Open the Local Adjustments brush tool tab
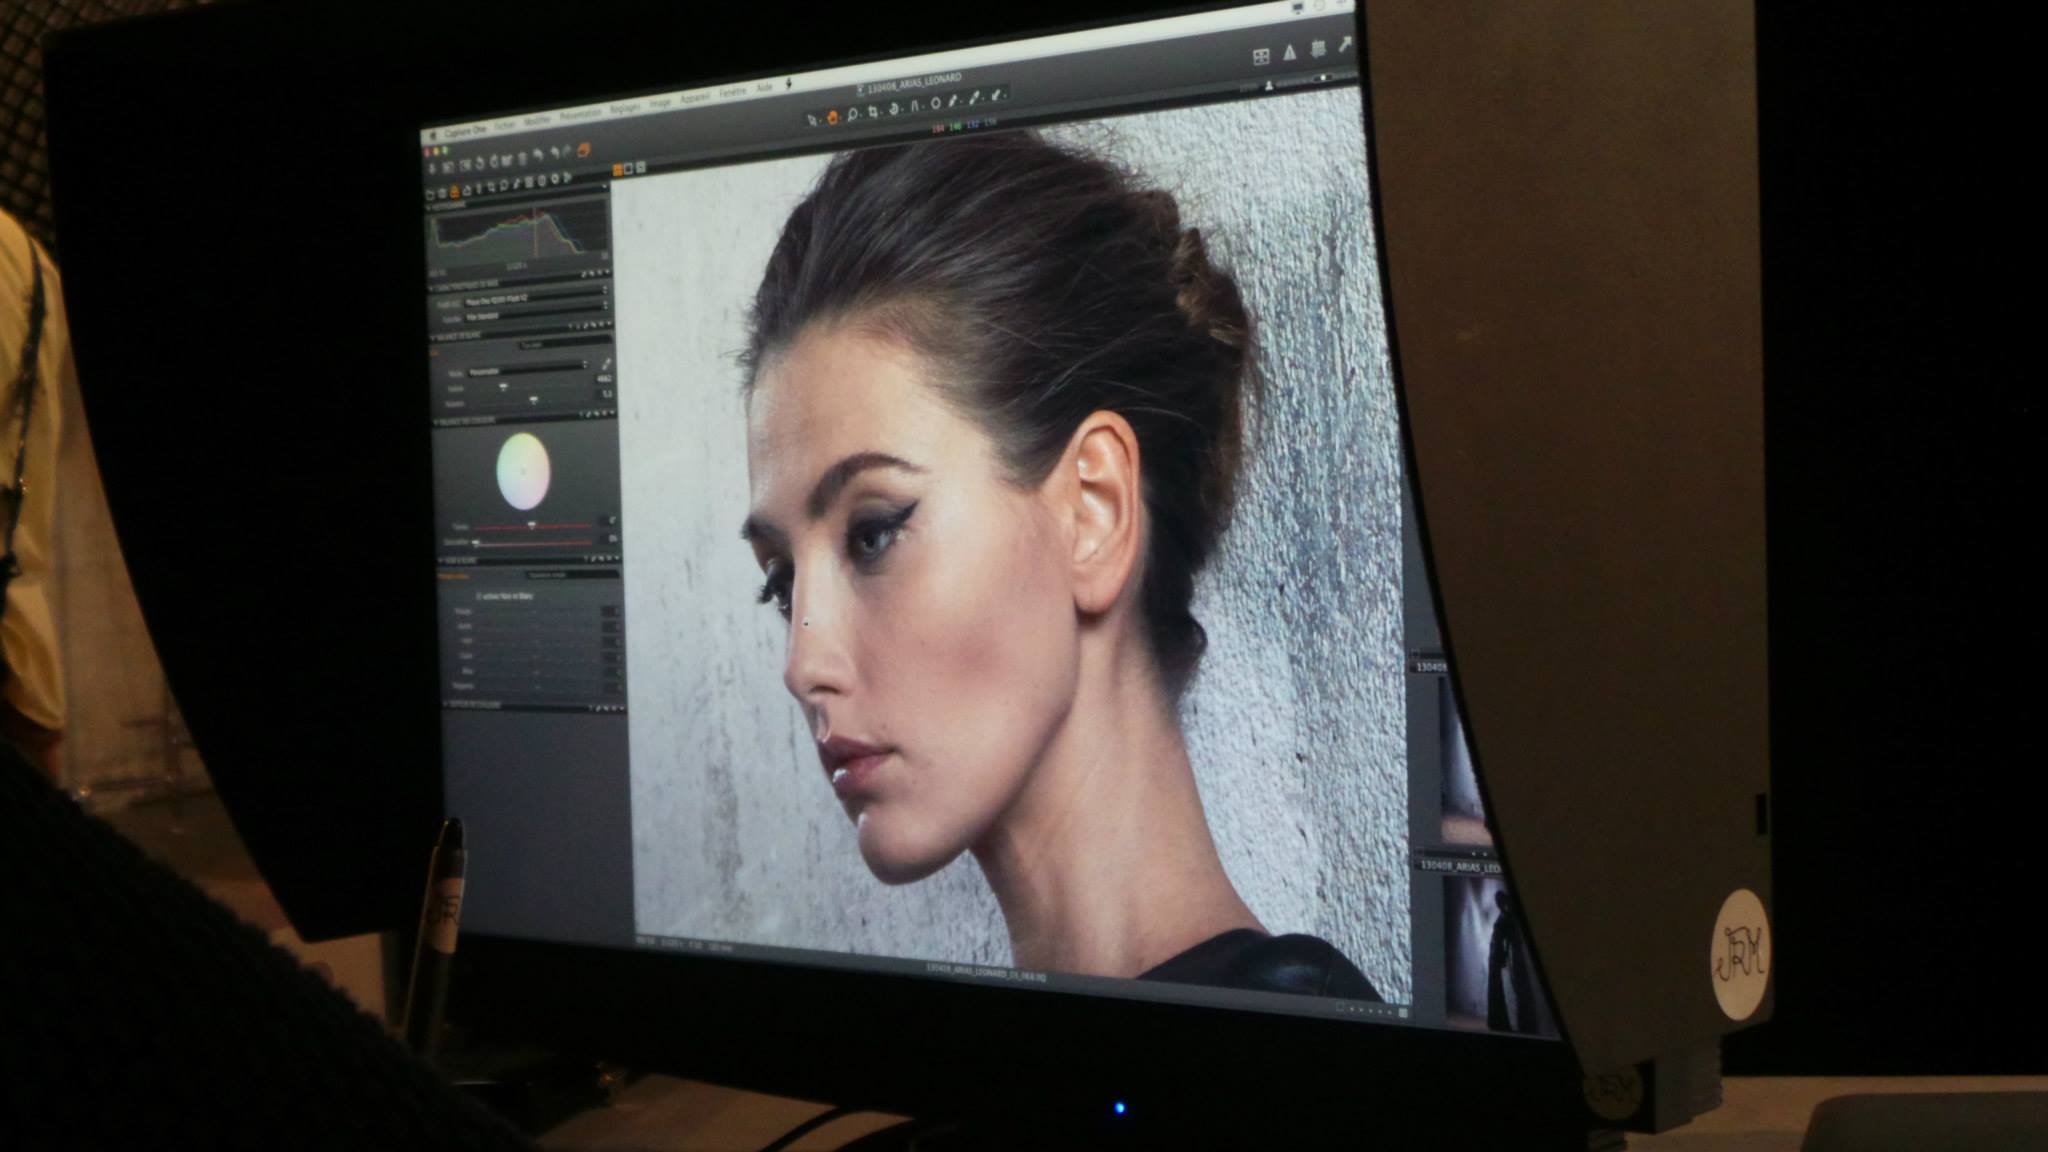Viewport: 2048px width, 1152px height. tap(517, 183)
